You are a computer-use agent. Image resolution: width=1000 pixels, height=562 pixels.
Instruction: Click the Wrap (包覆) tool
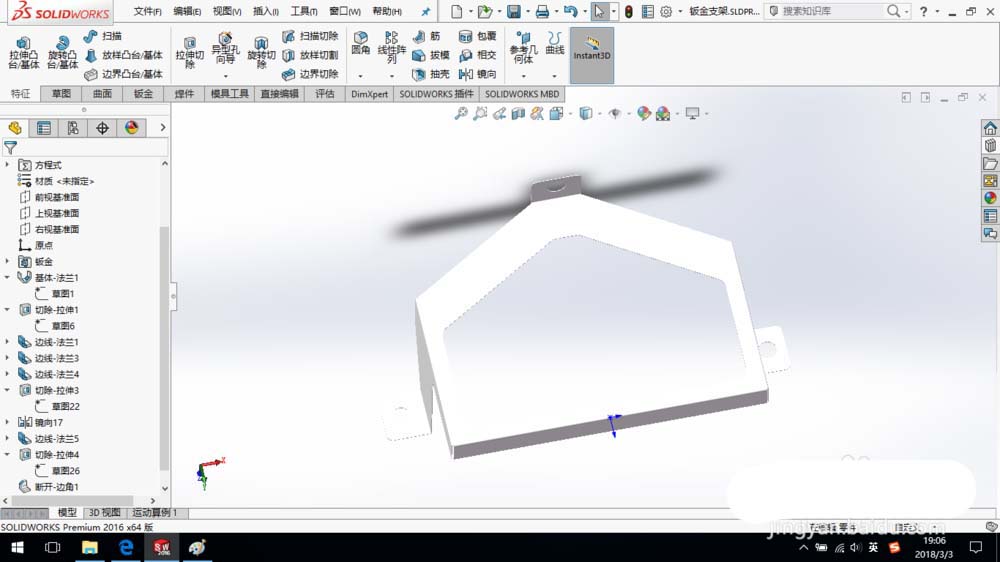point(478,36)
